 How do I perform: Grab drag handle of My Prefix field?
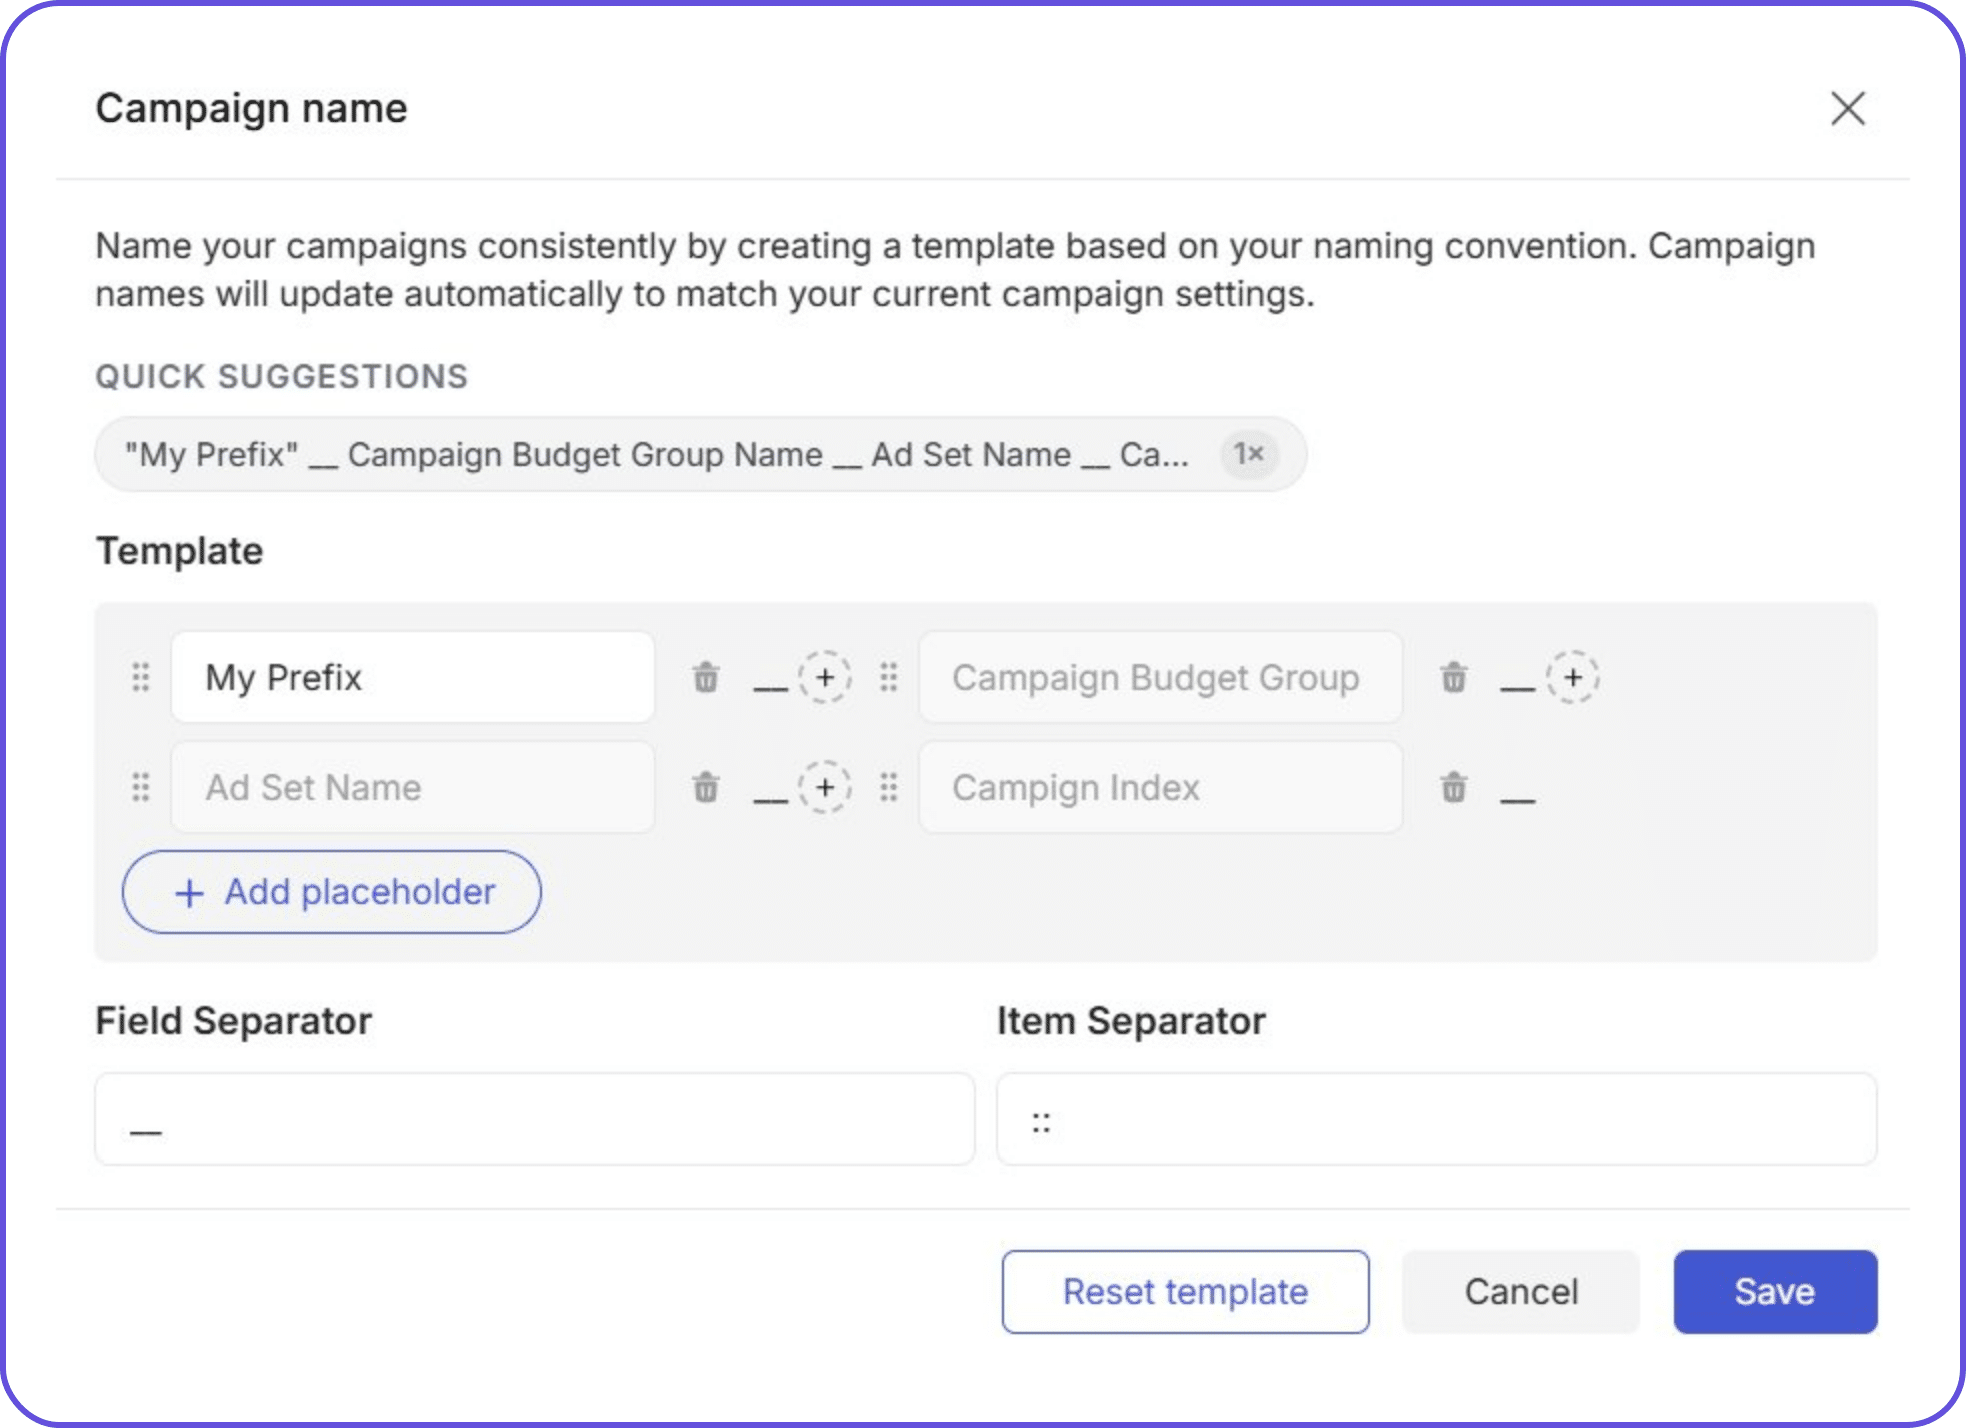[141, 677]
